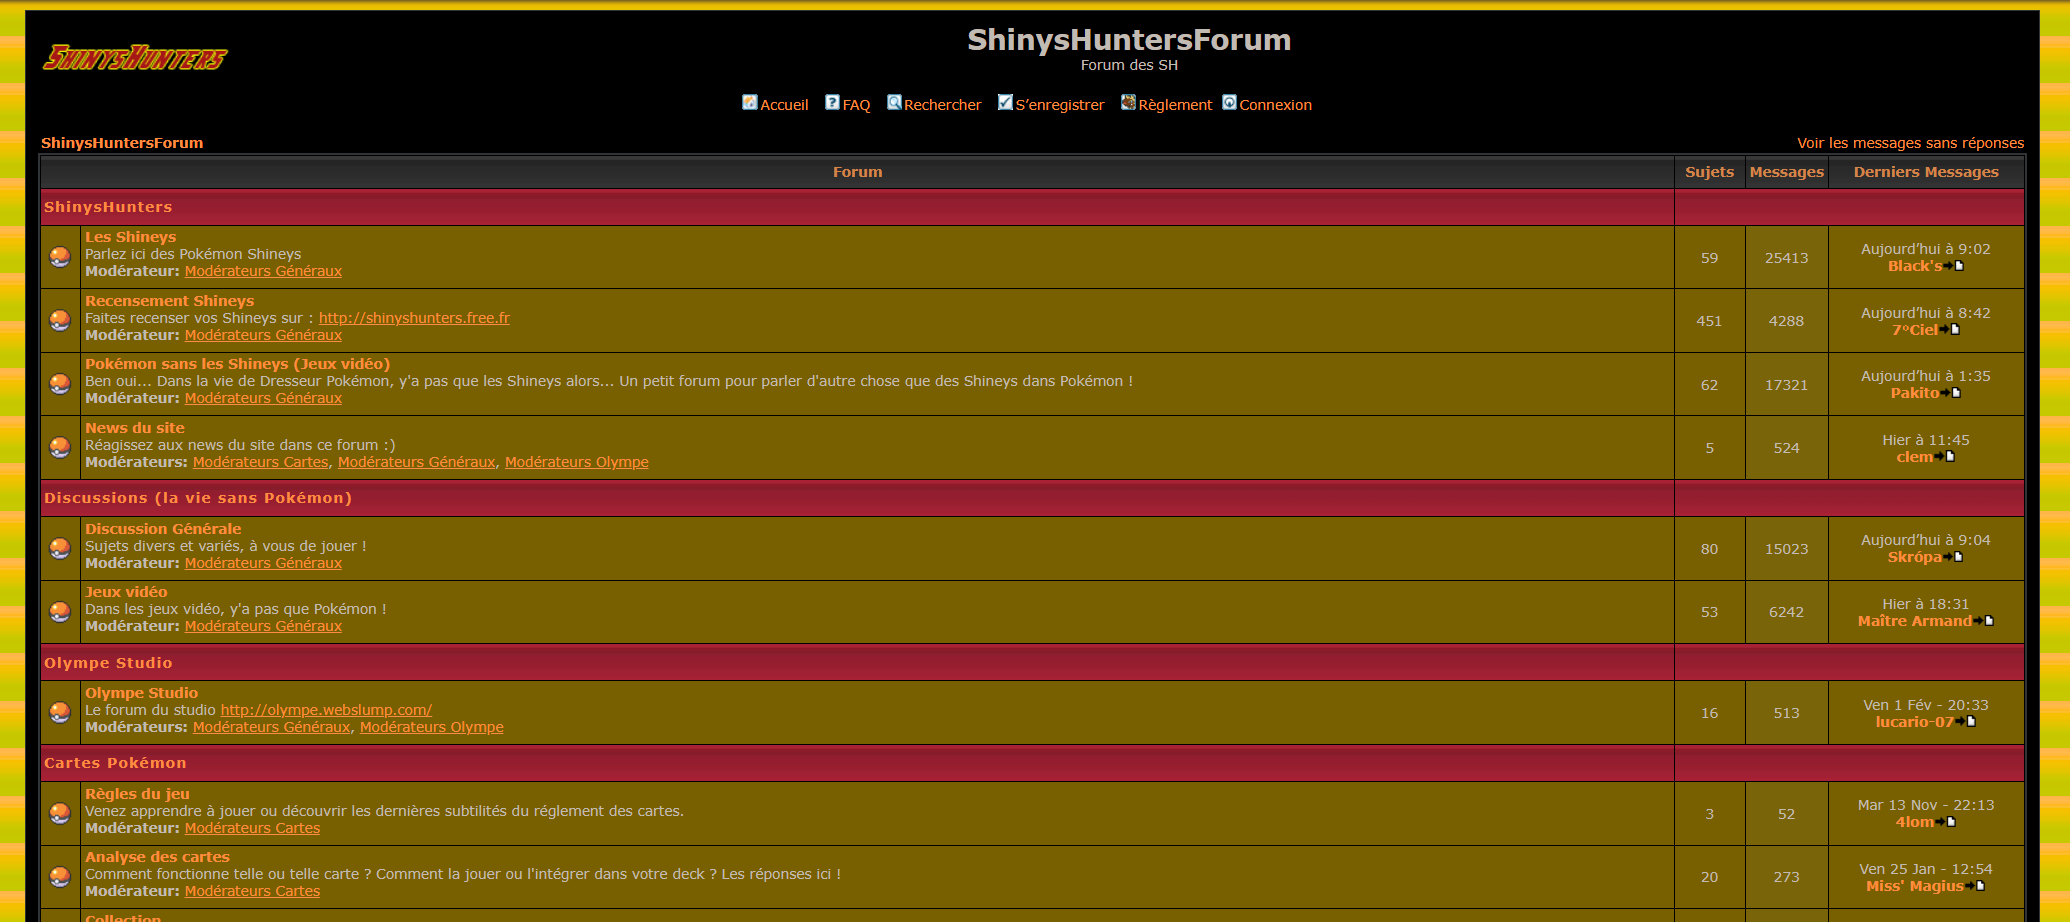Open the FAQ menu link
Image resolution: width=2070 pixels, height=922 pixels.
pyautogui.click(x=856, y=105)
